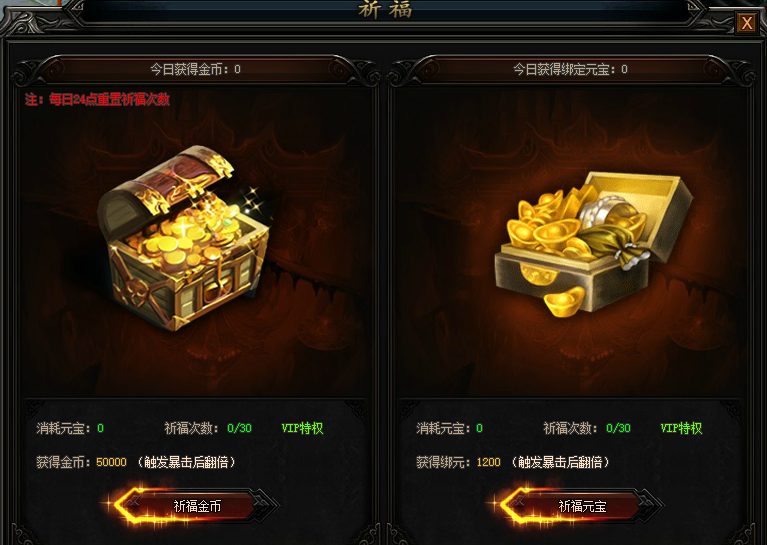Click 触发暴击后翻倍 text beside 1200
Screen dimensions: 767x545
[x=560, y=462]
